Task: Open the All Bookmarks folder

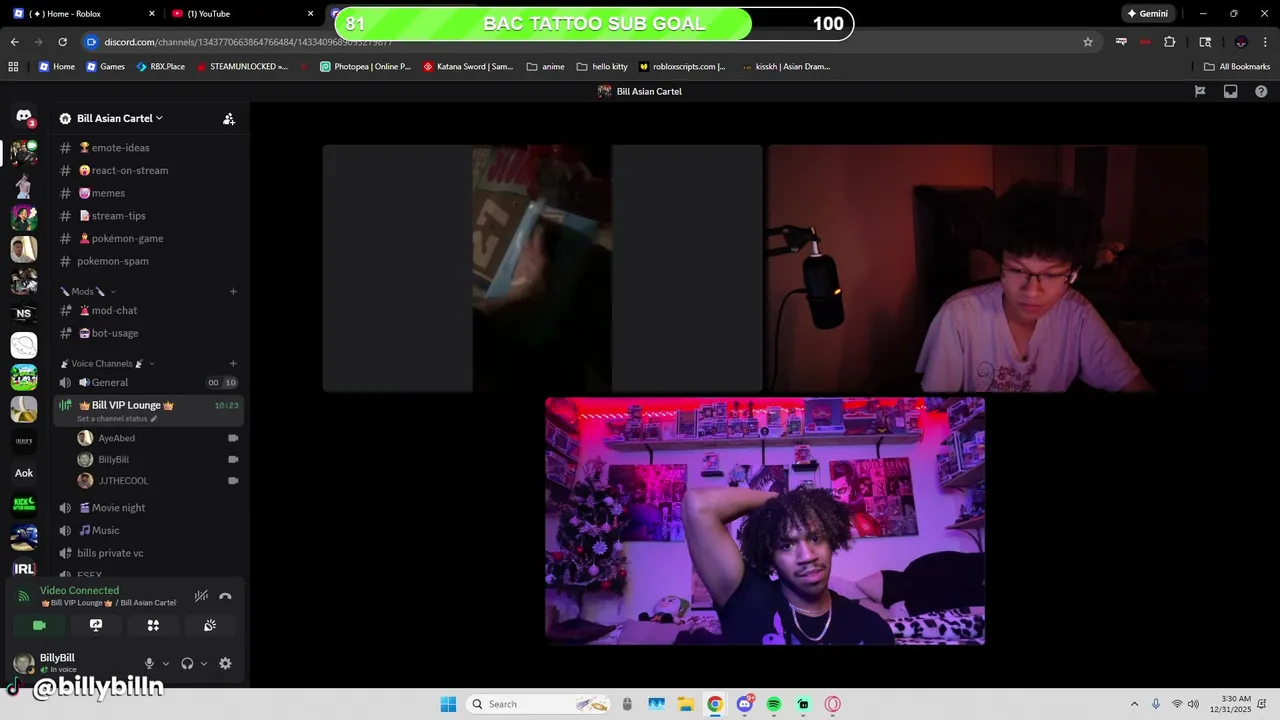Action: pyautogui.click(x=1237, y=67)
